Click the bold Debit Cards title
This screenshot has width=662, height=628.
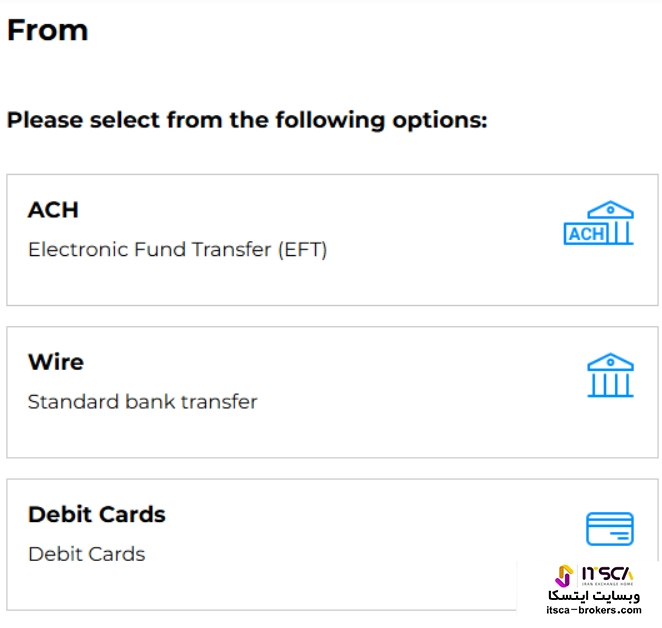click(x=97, y=514)
